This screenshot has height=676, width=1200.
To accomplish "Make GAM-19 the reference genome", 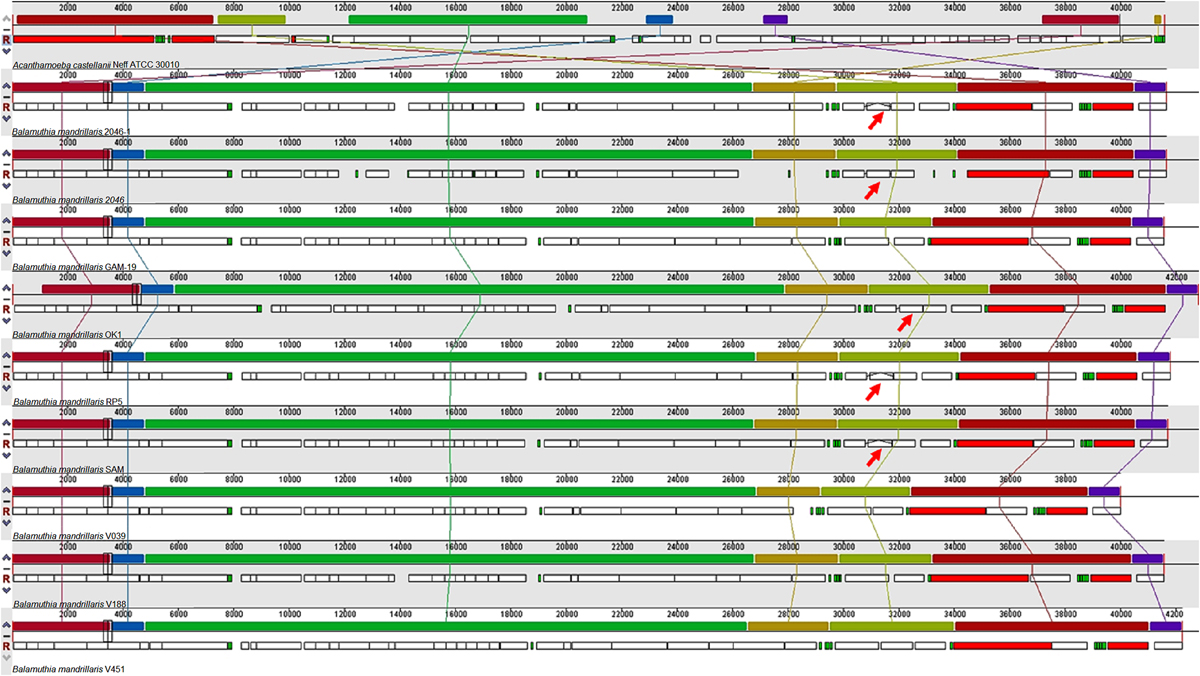I will [6, 242].
